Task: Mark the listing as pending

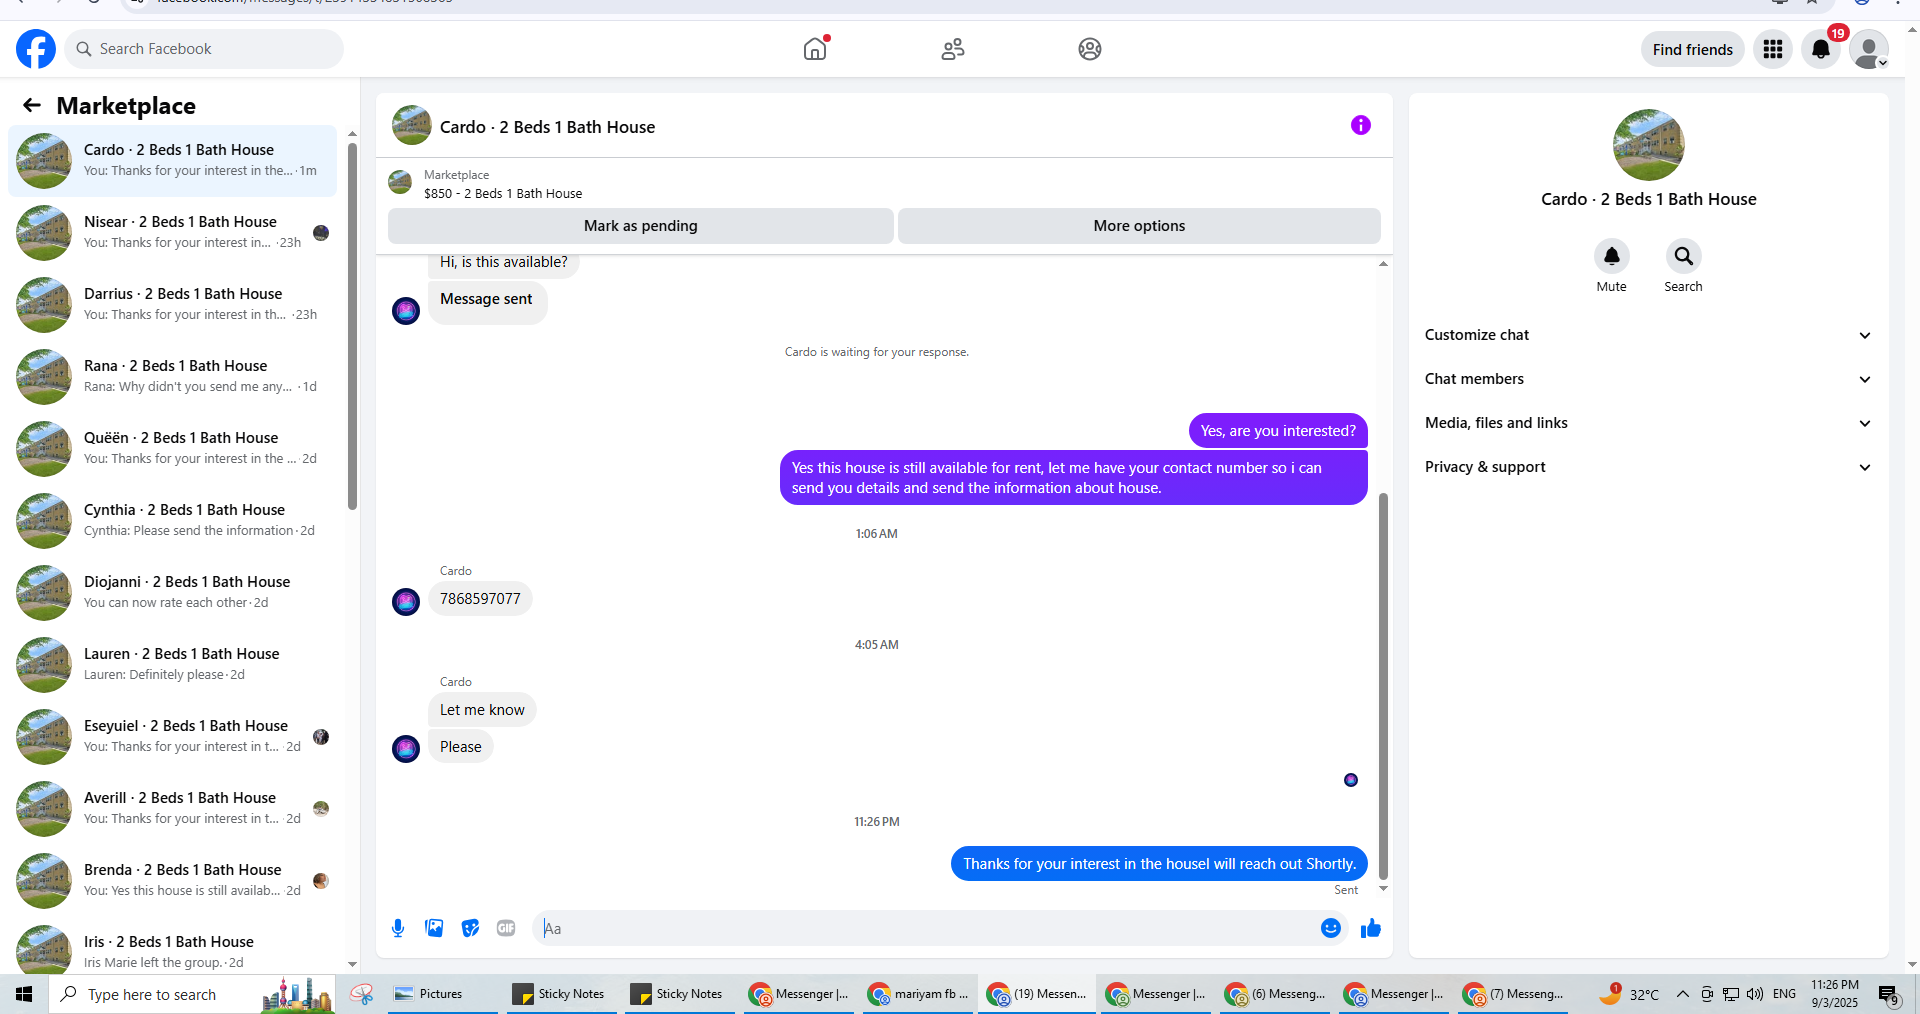Action: click(x=641, y=226)
